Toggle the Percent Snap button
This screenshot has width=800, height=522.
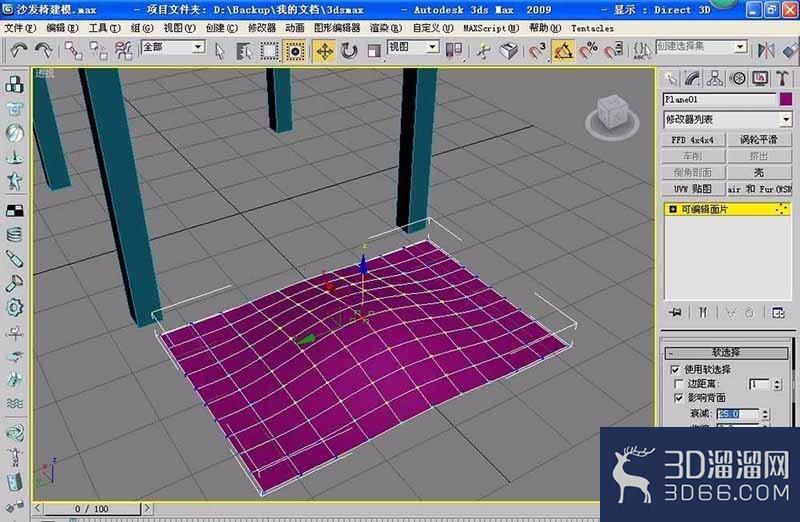[x=588, y=51]
